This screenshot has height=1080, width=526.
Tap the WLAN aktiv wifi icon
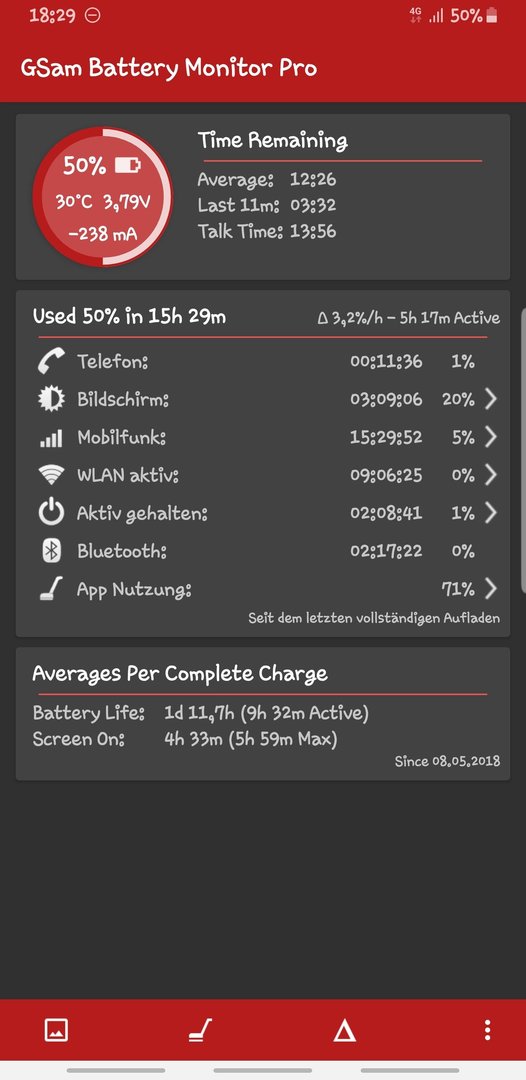[x=51, y=475]
